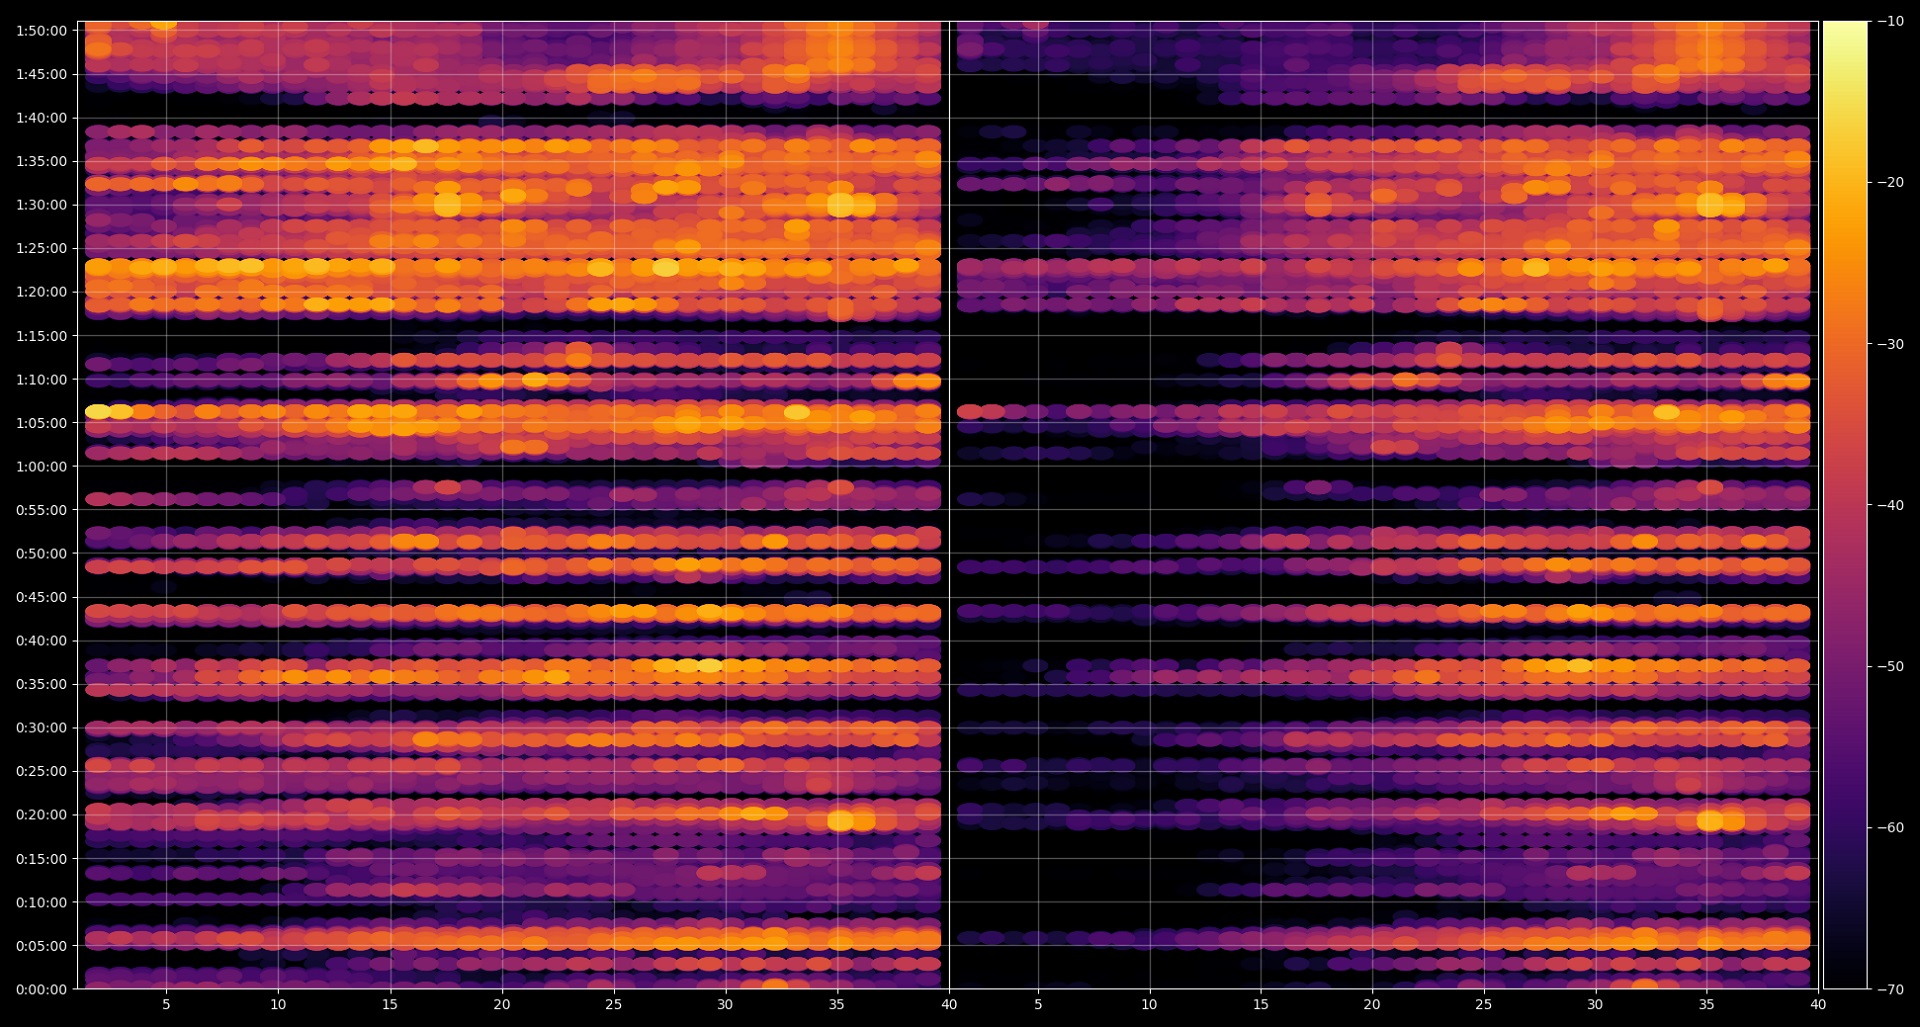This screenshot has height=1027, width=1920.
Task: Click the −60 colorbar tick label
Action: pyautogui.click(x=1890, y=828)
